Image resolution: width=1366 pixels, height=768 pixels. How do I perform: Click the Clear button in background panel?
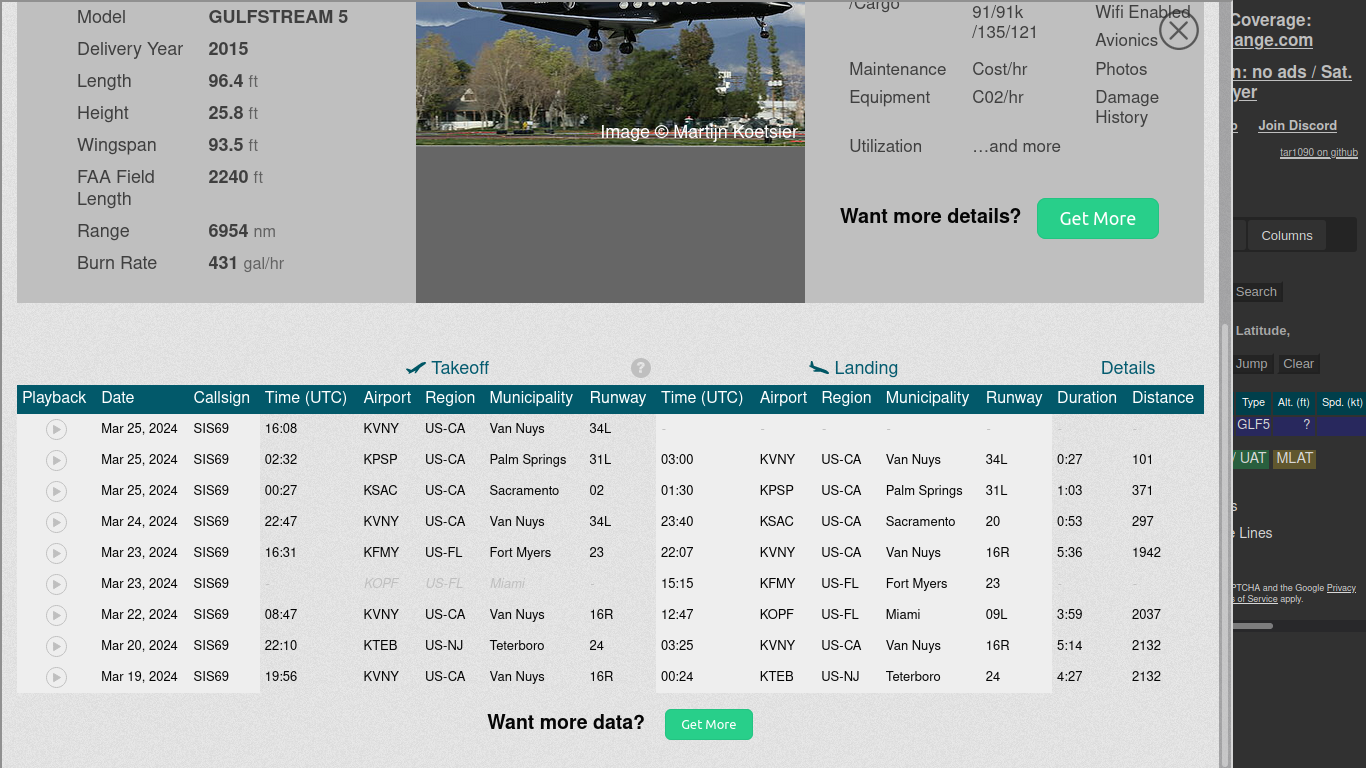(x=1299, y=364)
